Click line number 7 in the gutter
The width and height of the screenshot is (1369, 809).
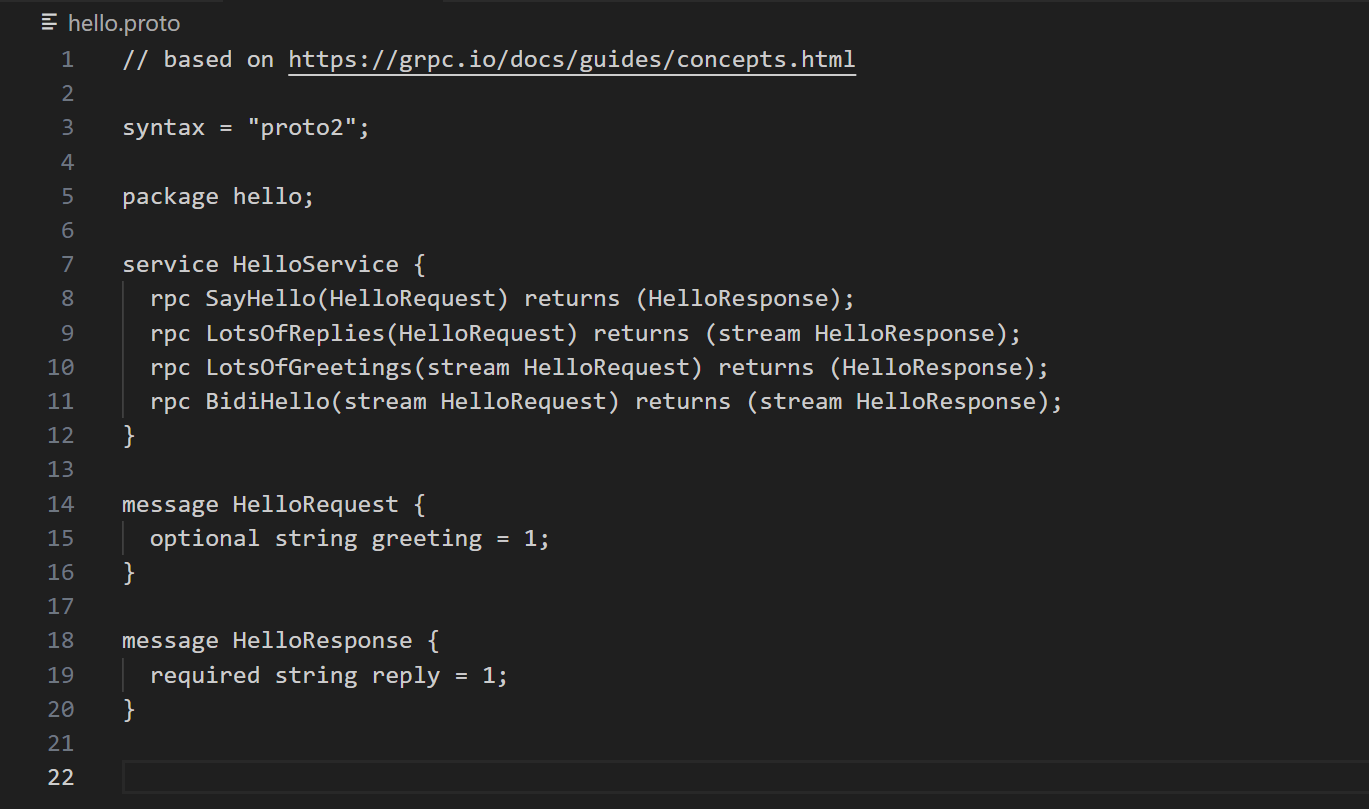click(x=67, y=264)
